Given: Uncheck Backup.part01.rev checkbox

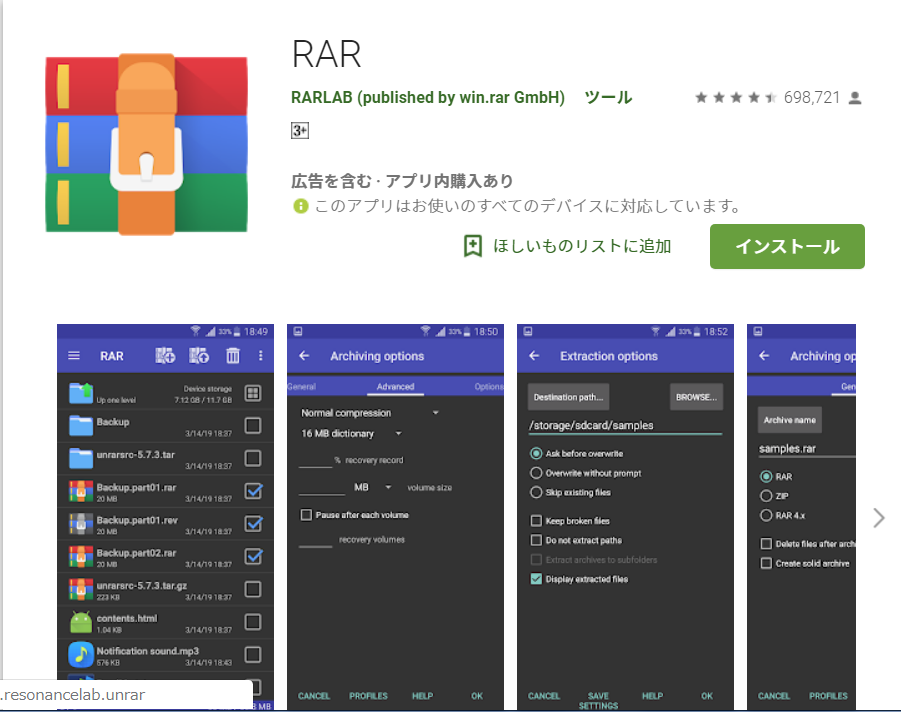Looking at the screenshot, I should click(x=253, y=524).
